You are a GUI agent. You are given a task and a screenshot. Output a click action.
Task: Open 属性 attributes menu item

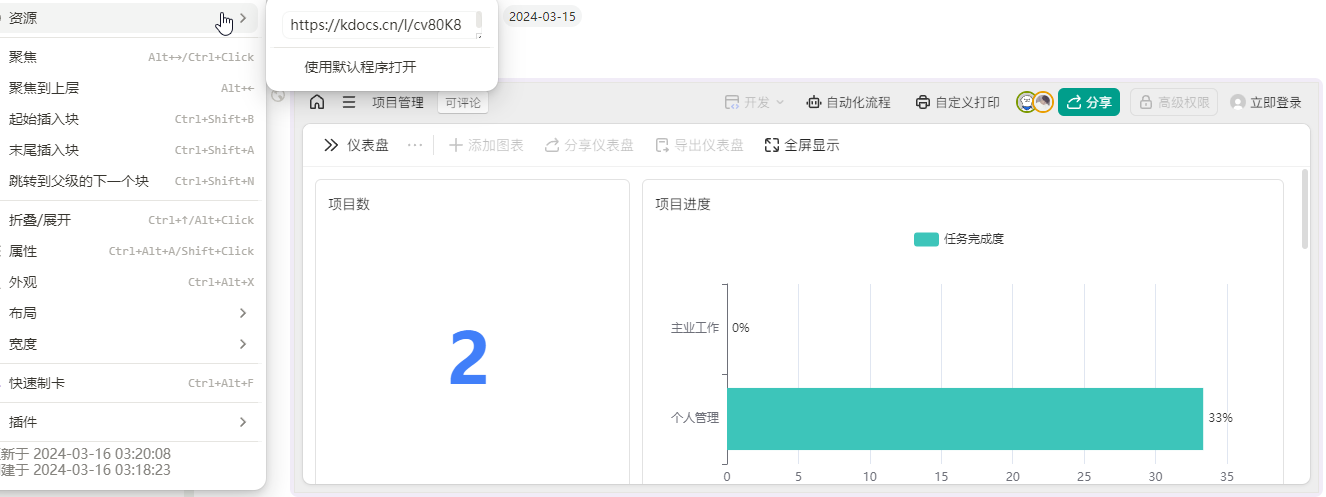(x=130, y=251)
